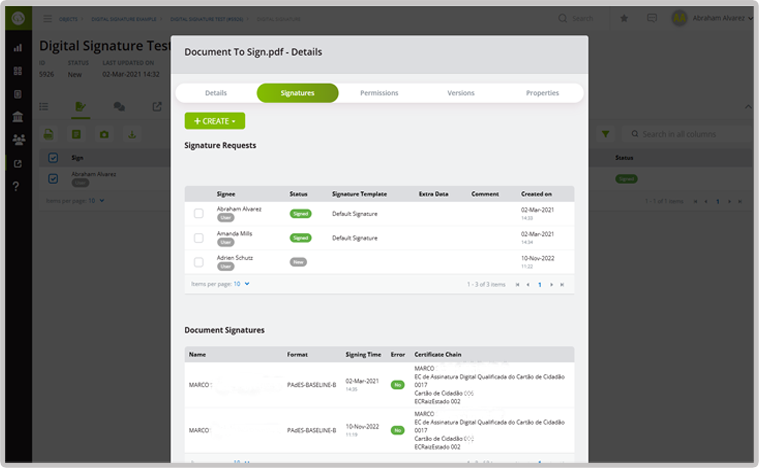This screenshot has width=759, height=468.
Task: Open the messages icon in top bar
Action: point(652,18)
